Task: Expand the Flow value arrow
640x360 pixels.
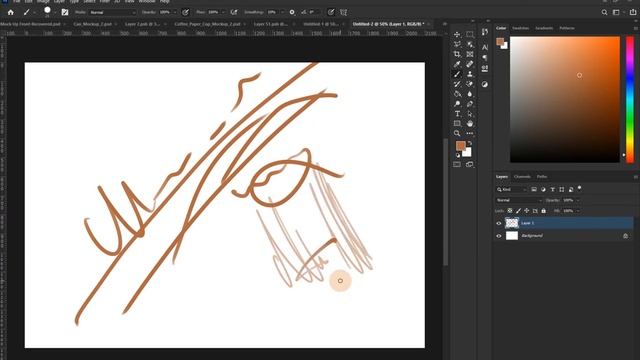Action: (223, 12)
